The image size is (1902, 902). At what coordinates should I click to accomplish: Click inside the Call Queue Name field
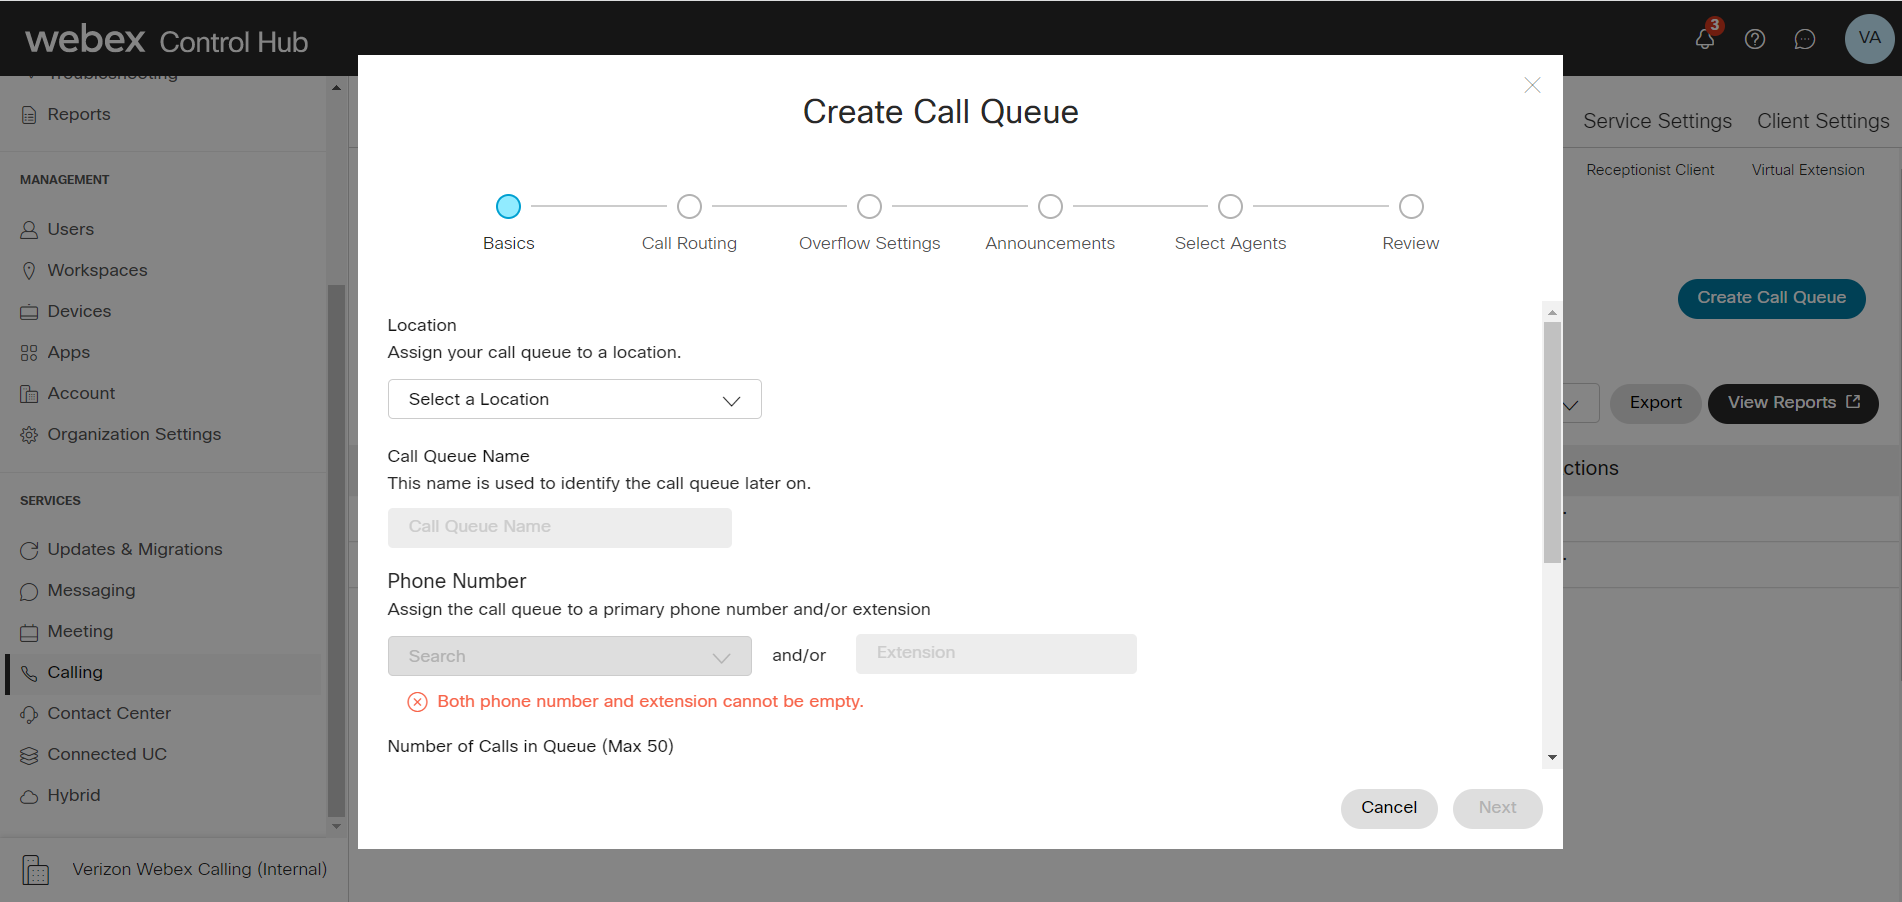(559, 527)
